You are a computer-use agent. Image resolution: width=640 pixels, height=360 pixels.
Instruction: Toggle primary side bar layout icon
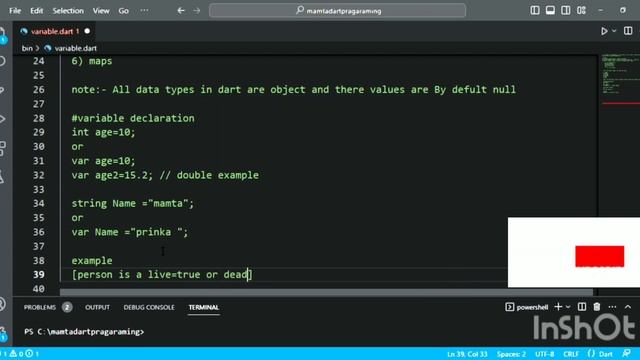click(x=535, y=10)
